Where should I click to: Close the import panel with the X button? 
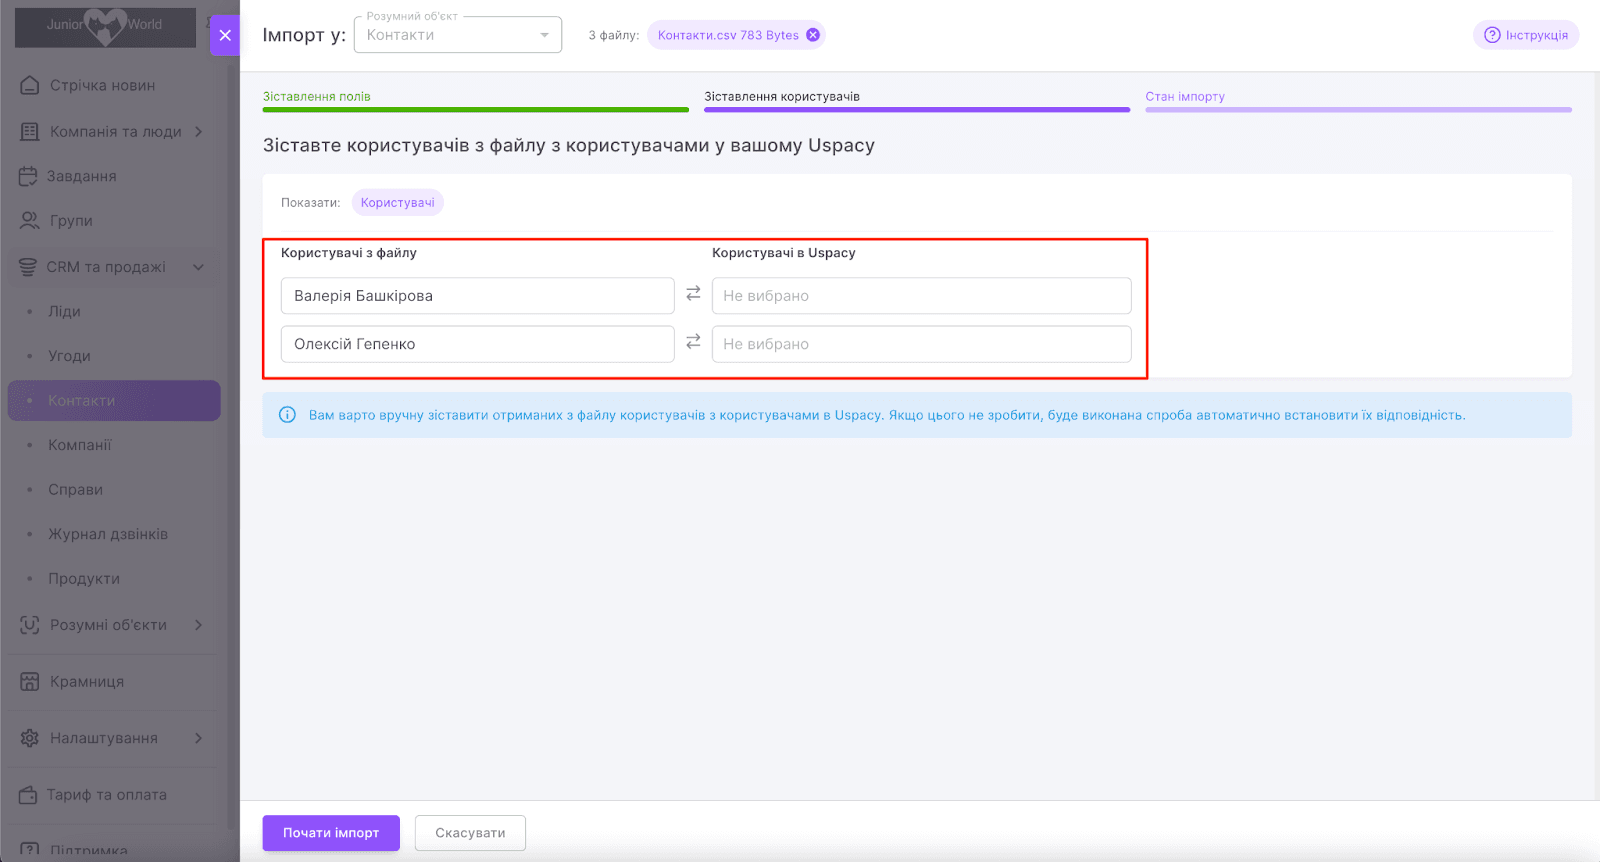pos(225,35)
